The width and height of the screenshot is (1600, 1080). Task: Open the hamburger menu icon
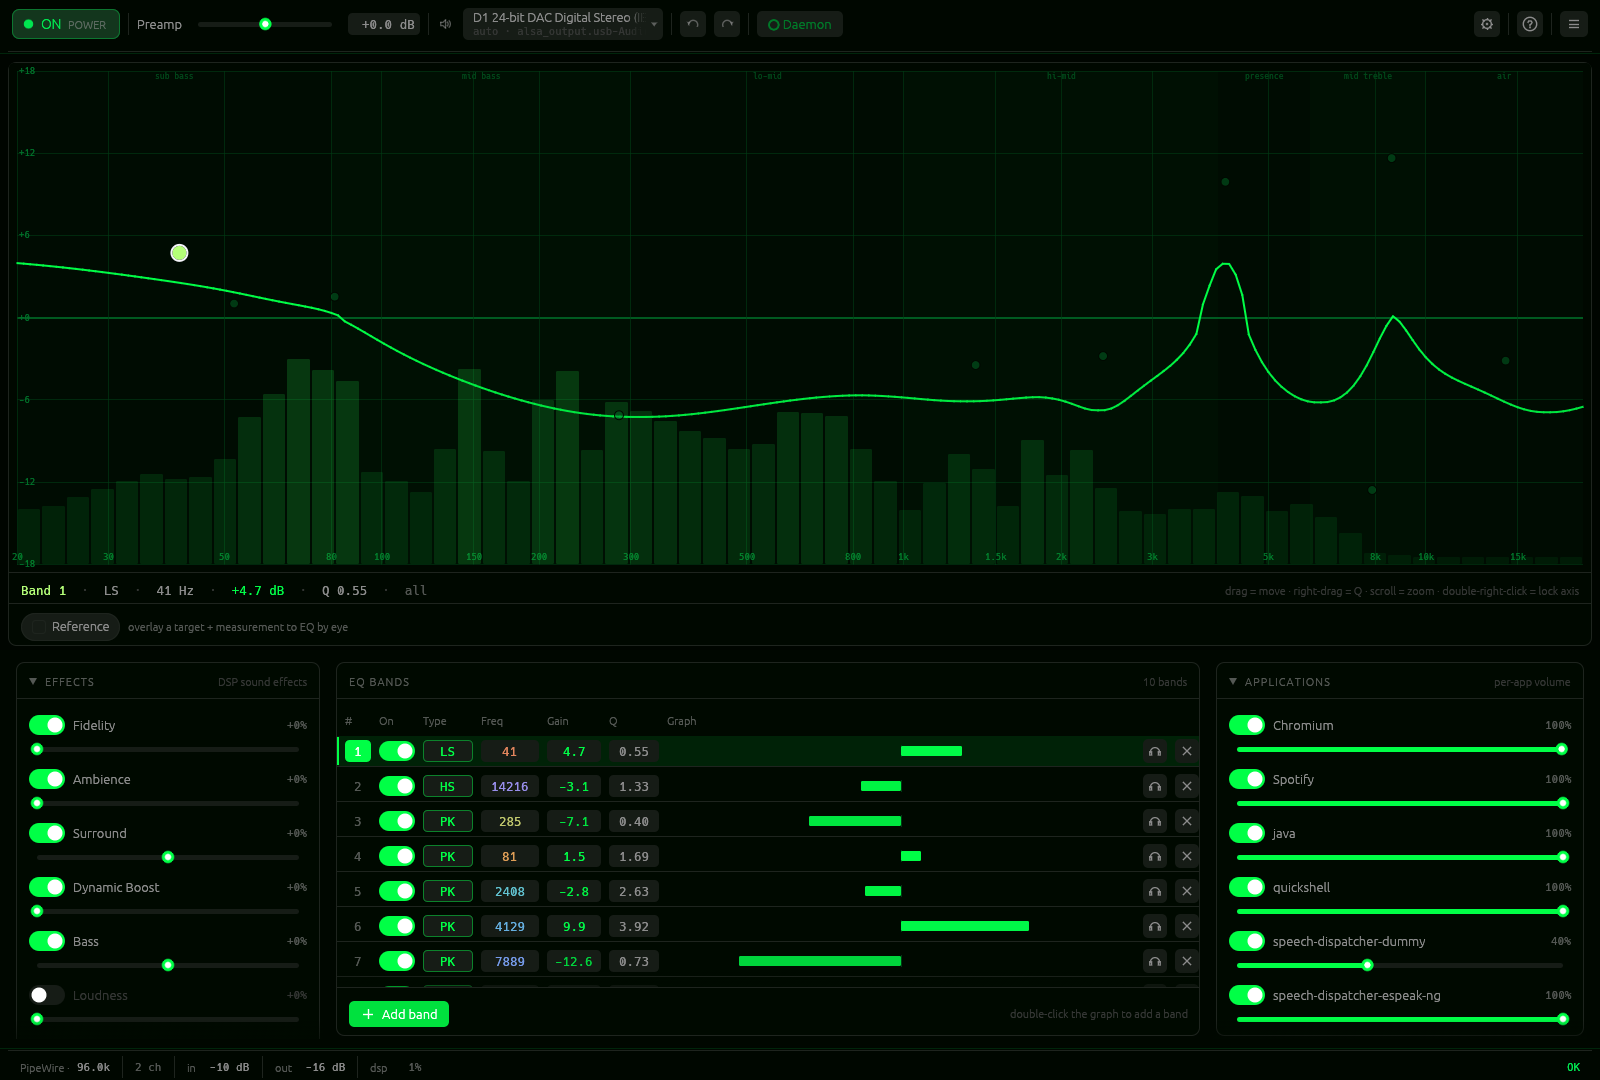[x=1574, y=24]
